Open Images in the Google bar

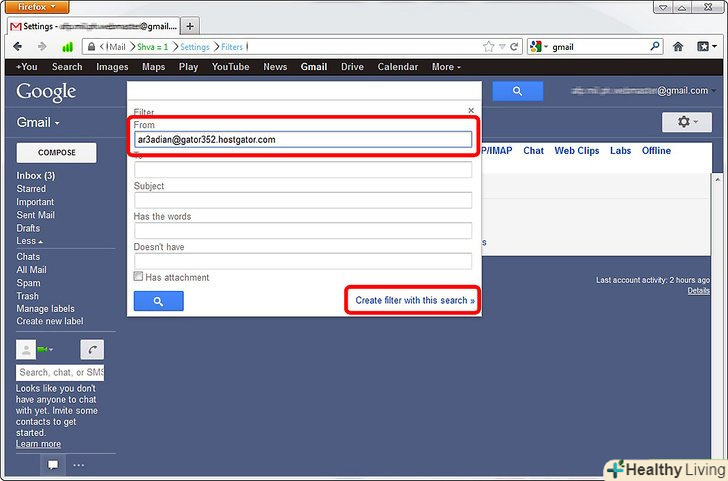(x=112, y=67)
